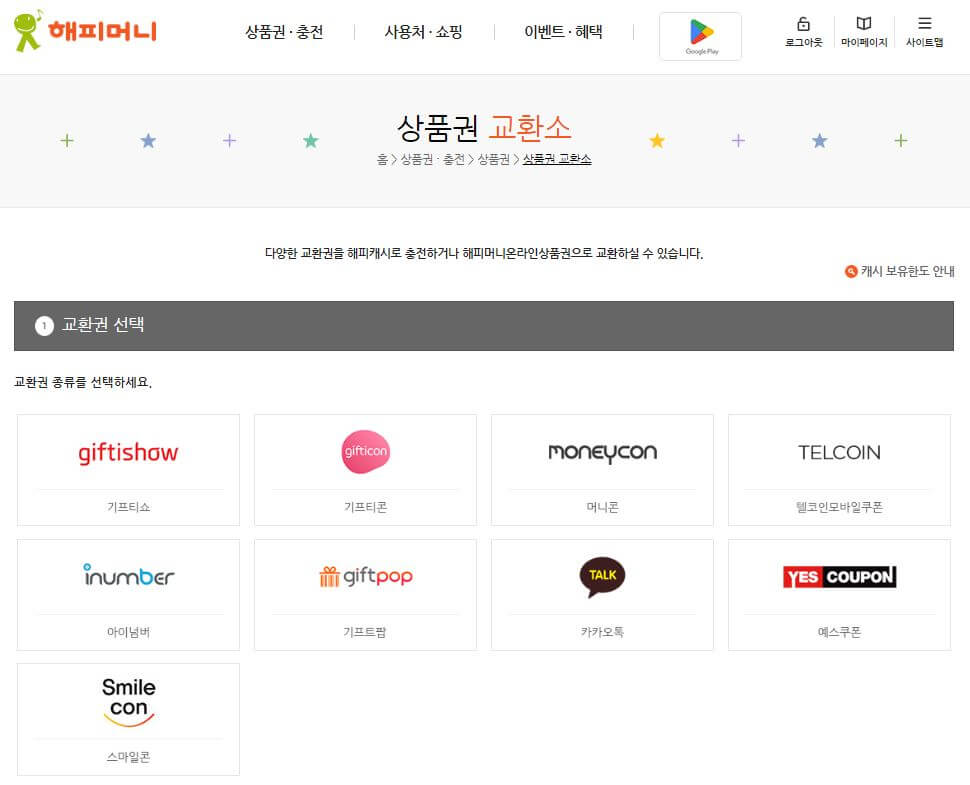
Task: Click the 기프티콘 label
Action: [x=366, y=507]
